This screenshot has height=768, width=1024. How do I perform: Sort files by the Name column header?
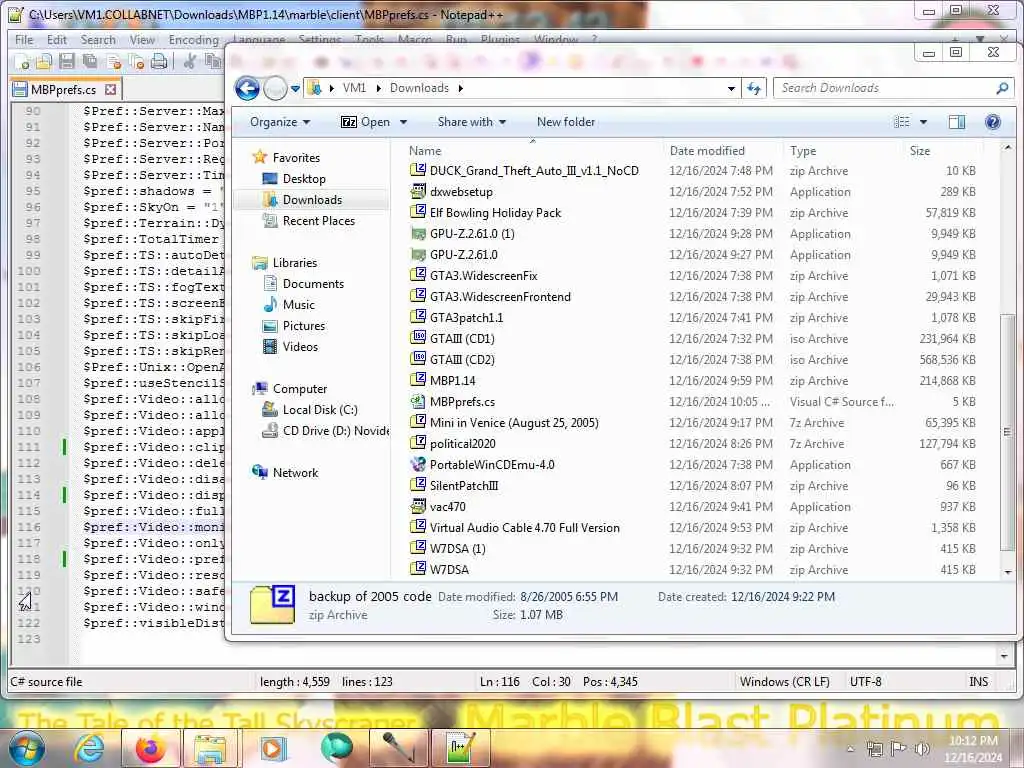click(x=425, y=151)
